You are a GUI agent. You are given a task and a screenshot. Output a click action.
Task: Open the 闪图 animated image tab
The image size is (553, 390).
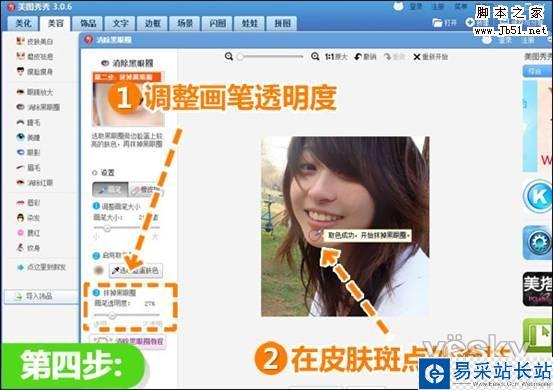point(217,23)
